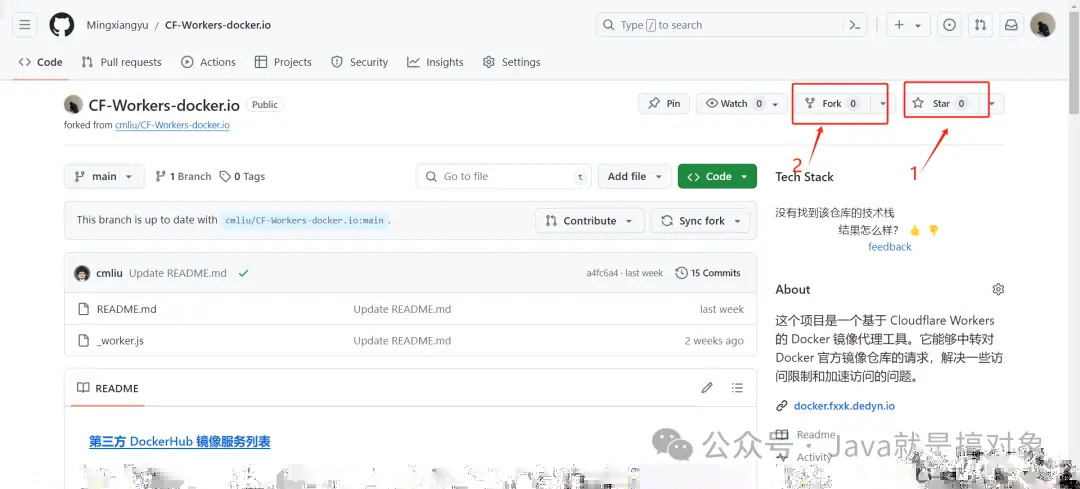Select the README tab in file viewer

pyautogui.click(x=107, y=388)
